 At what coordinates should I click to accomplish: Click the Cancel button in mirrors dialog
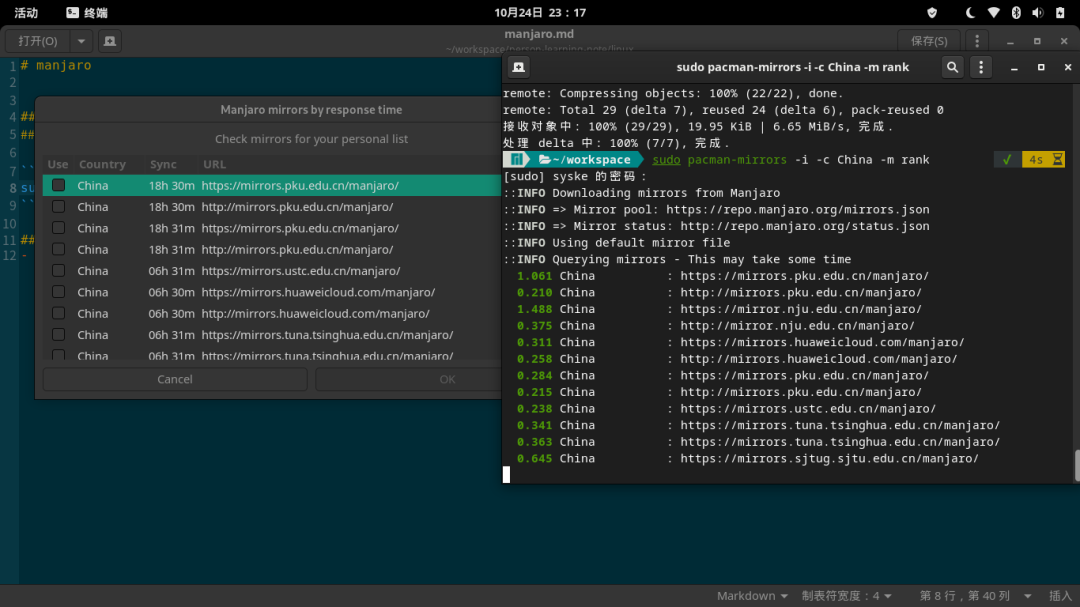pyautogui.click(x=175, y=379)
